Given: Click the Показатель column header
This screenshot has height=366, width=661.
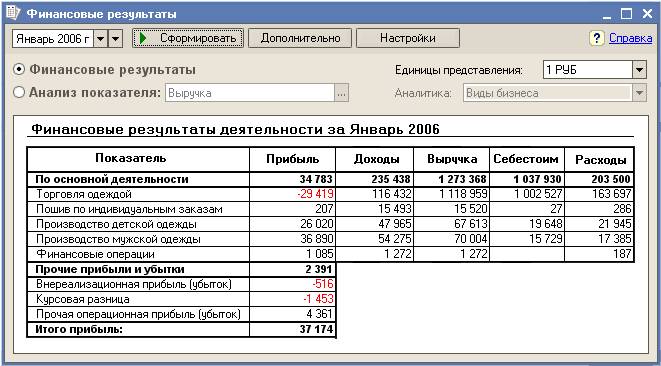Looking at the screenshot, I should click(x=138, y=159).
